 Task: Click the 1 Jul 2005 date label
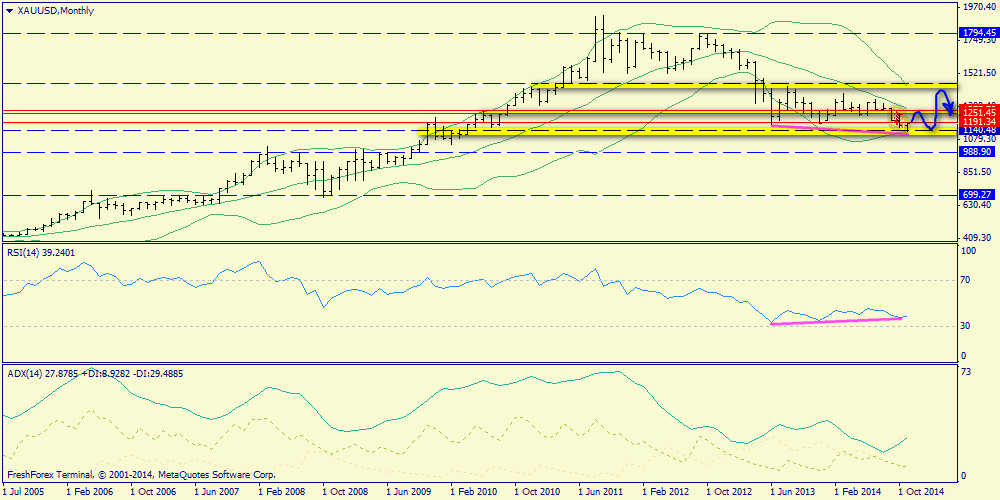coord(27,491)
